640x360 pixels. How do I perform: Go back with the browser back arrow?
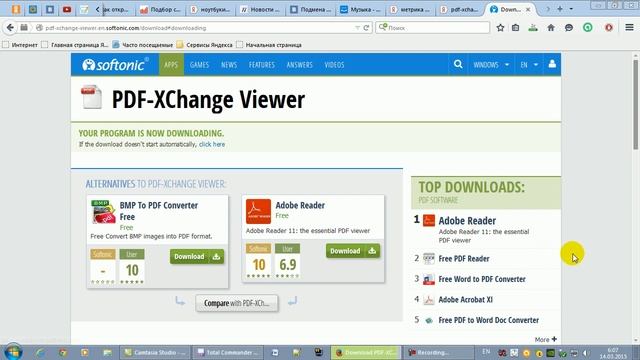click(x=10, y=27)
